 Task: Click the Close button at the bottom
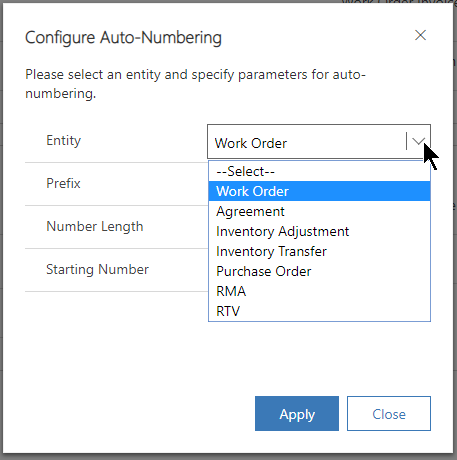coord(389,414)
